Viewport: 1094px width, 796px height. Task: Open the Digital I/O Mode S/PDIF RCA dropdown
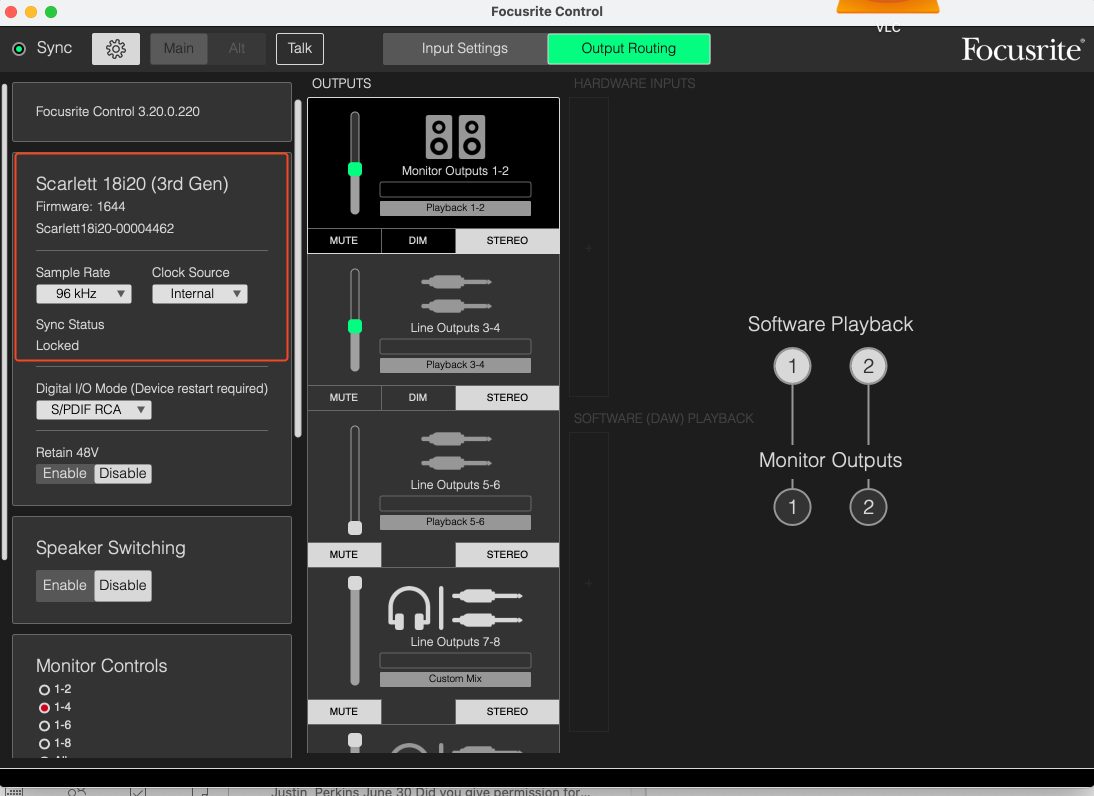click(93, 410)
